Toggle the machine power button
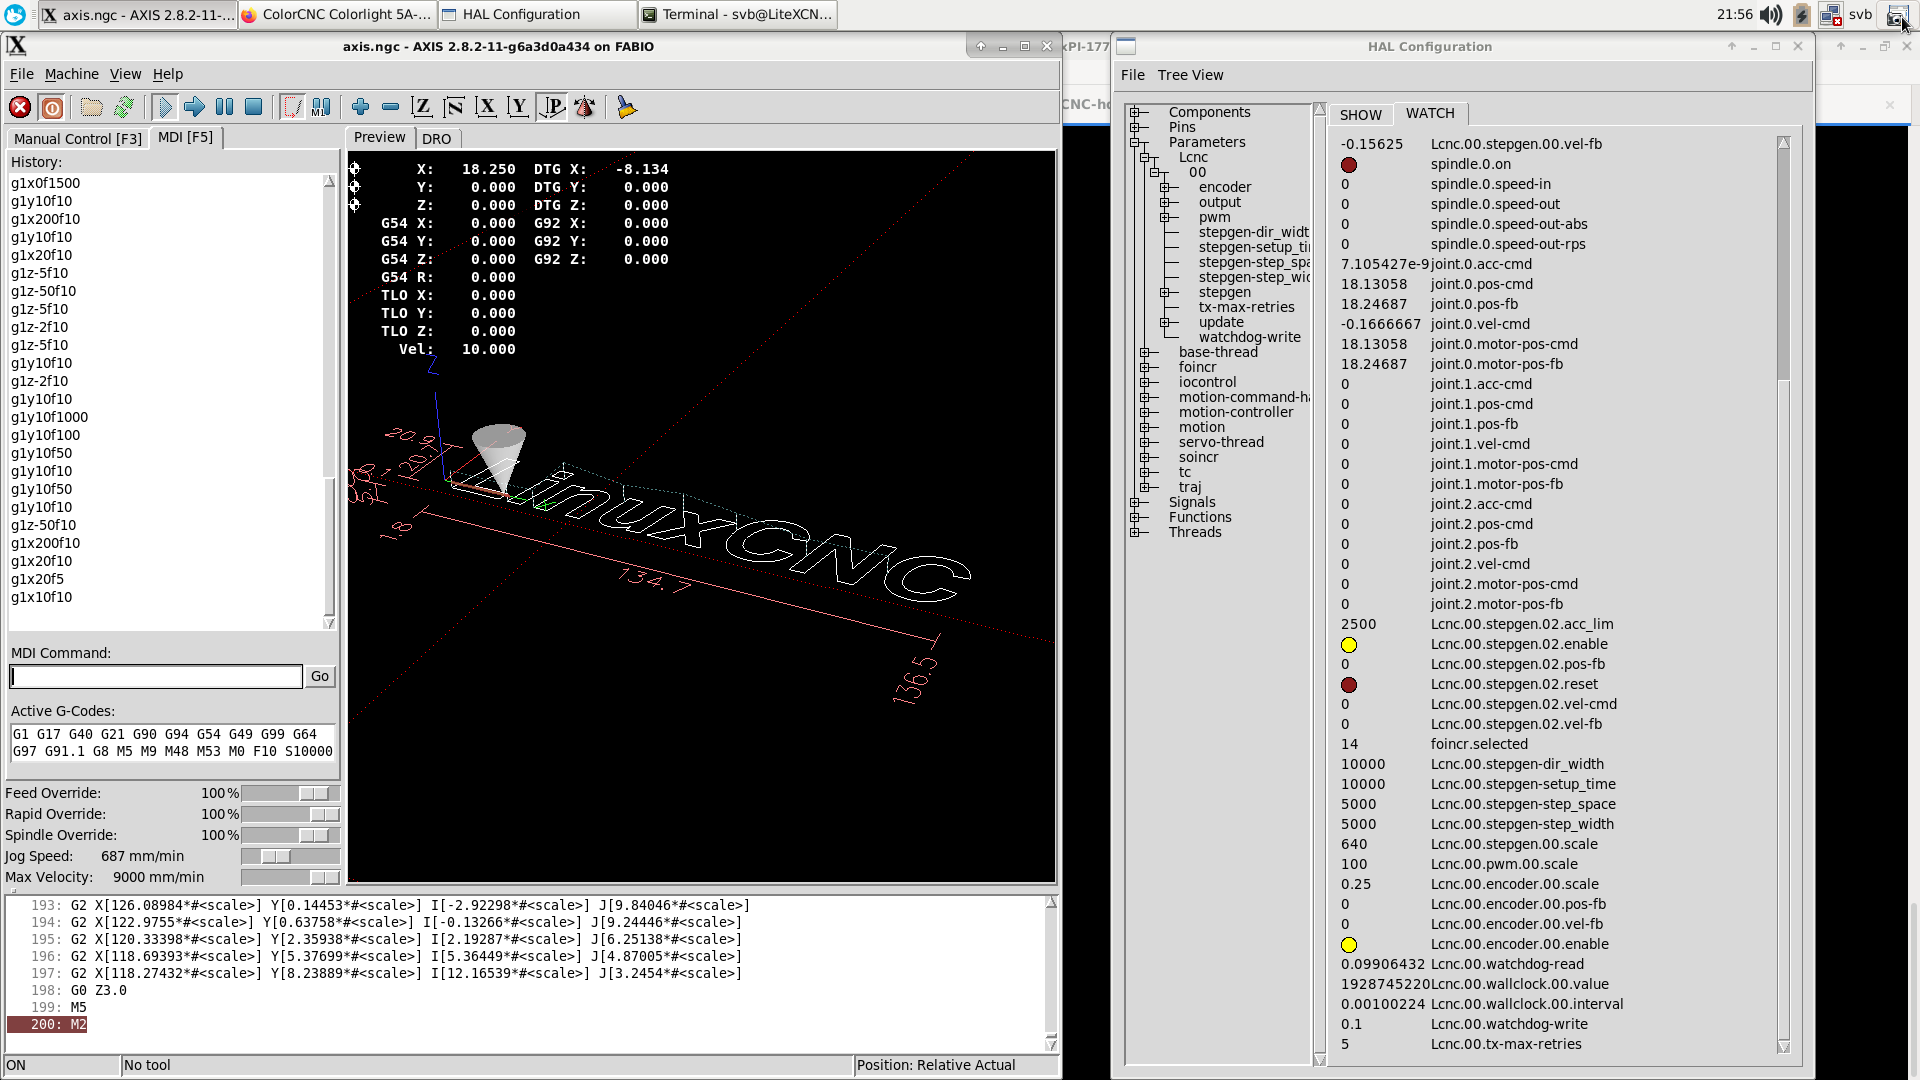This screenshot has height=1080, width=1920. (x=52, y=107)
